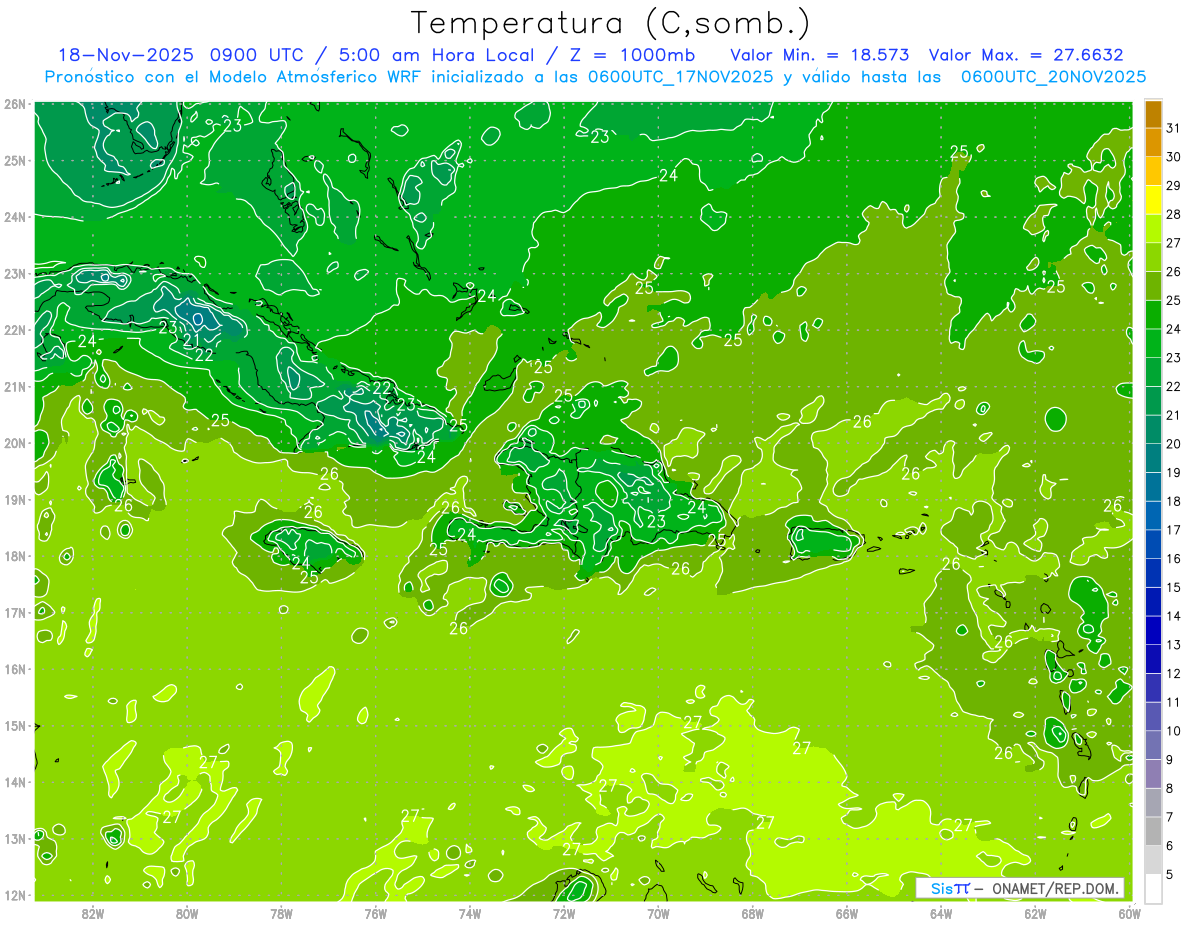Click latitude axis label 20N

tap(15, 443)
